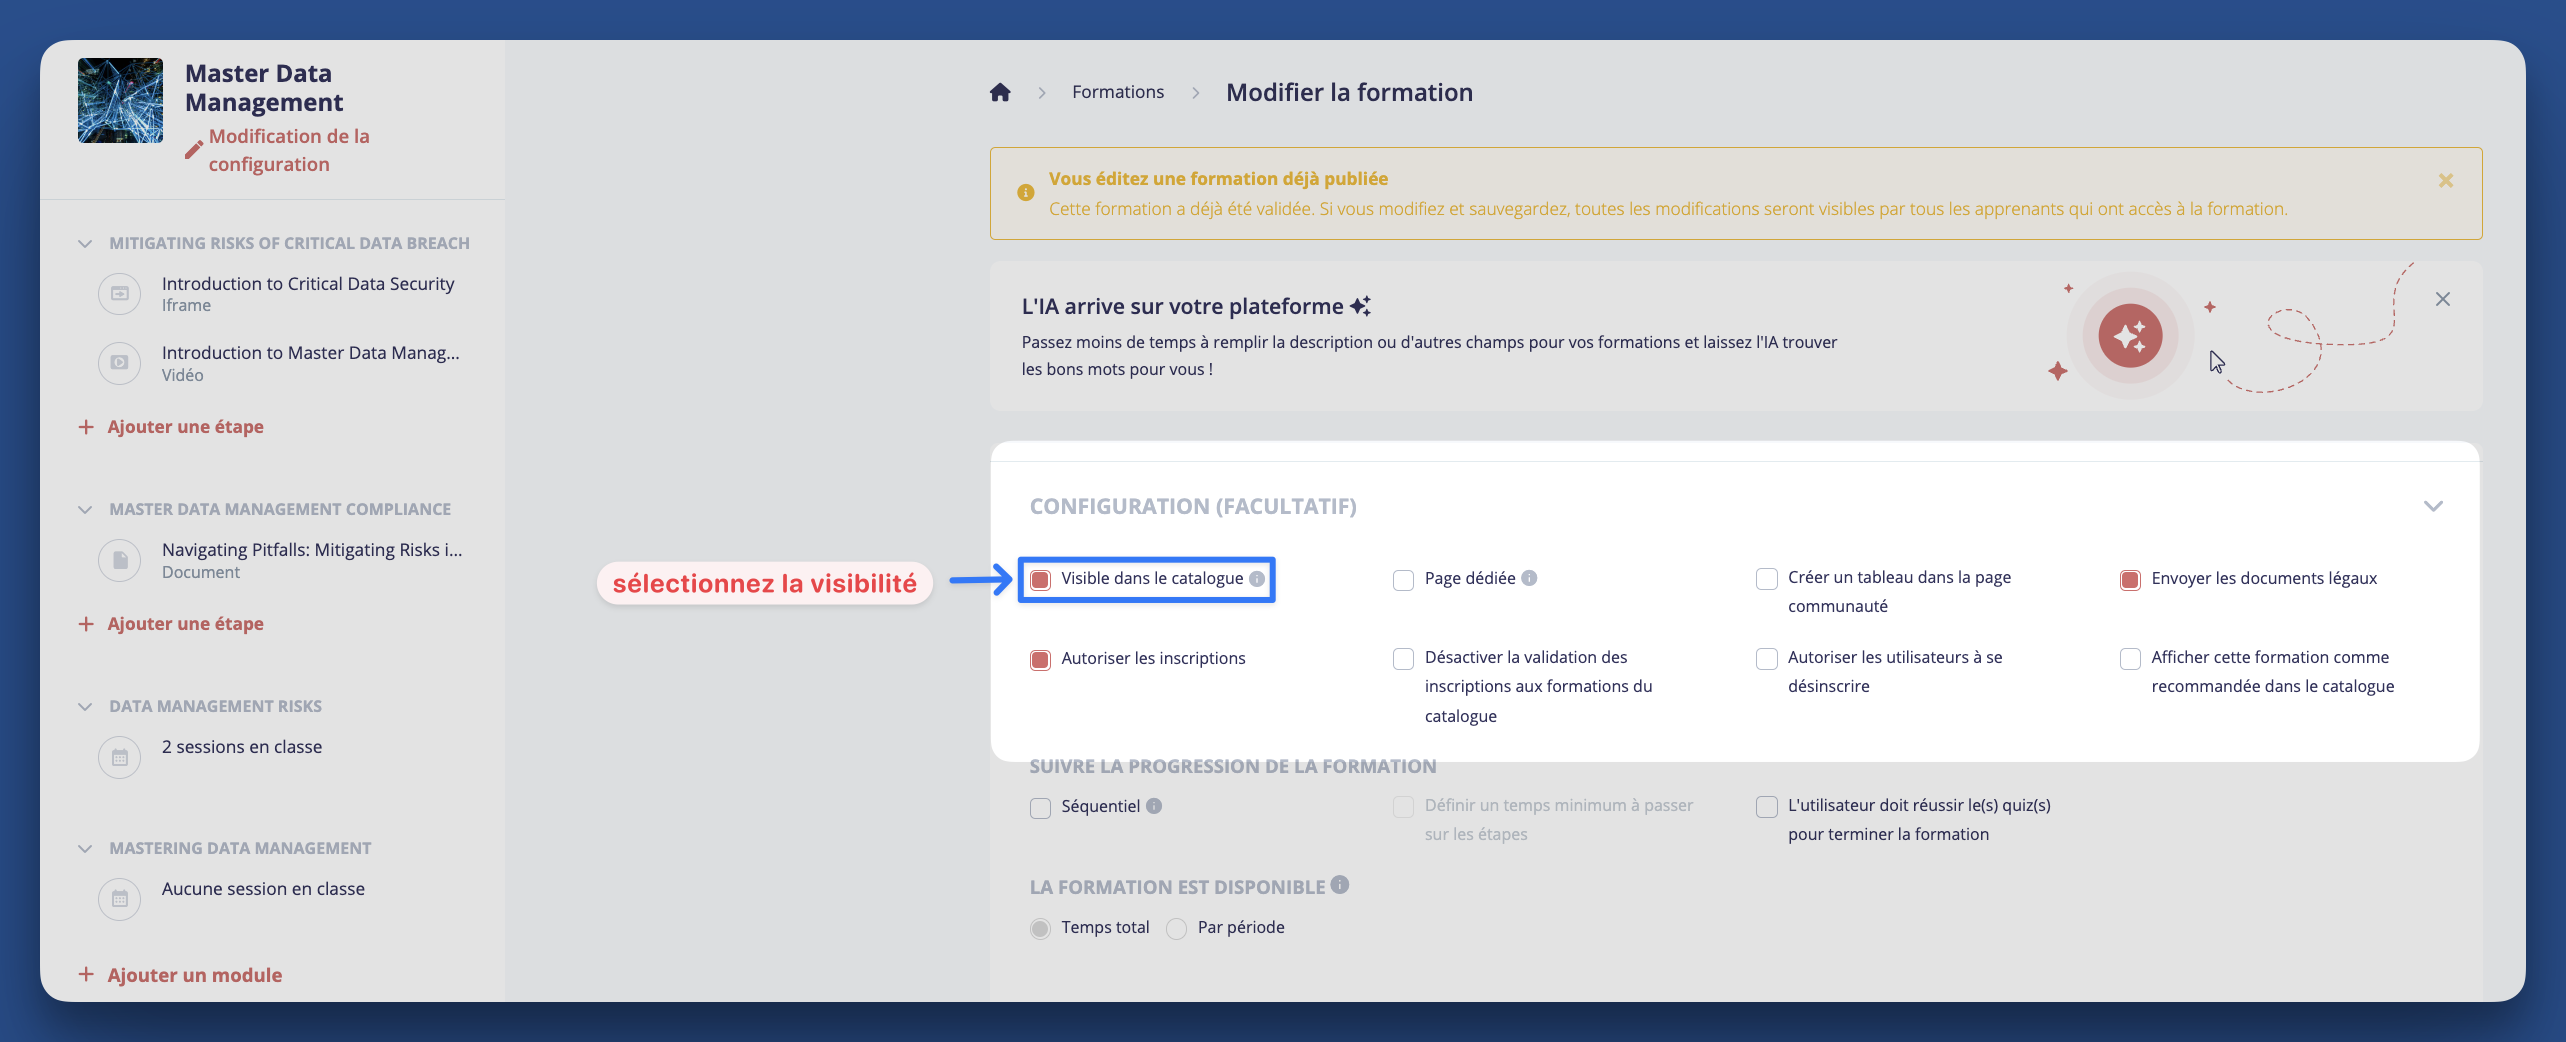Click the info icon next to Page dédiée
Screen dimensions: 2566x1042
(x=1529, y=578)
